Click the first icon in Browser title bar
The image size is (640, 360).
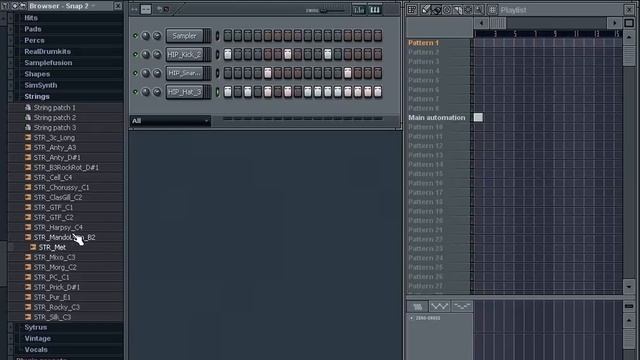point(5,6)
